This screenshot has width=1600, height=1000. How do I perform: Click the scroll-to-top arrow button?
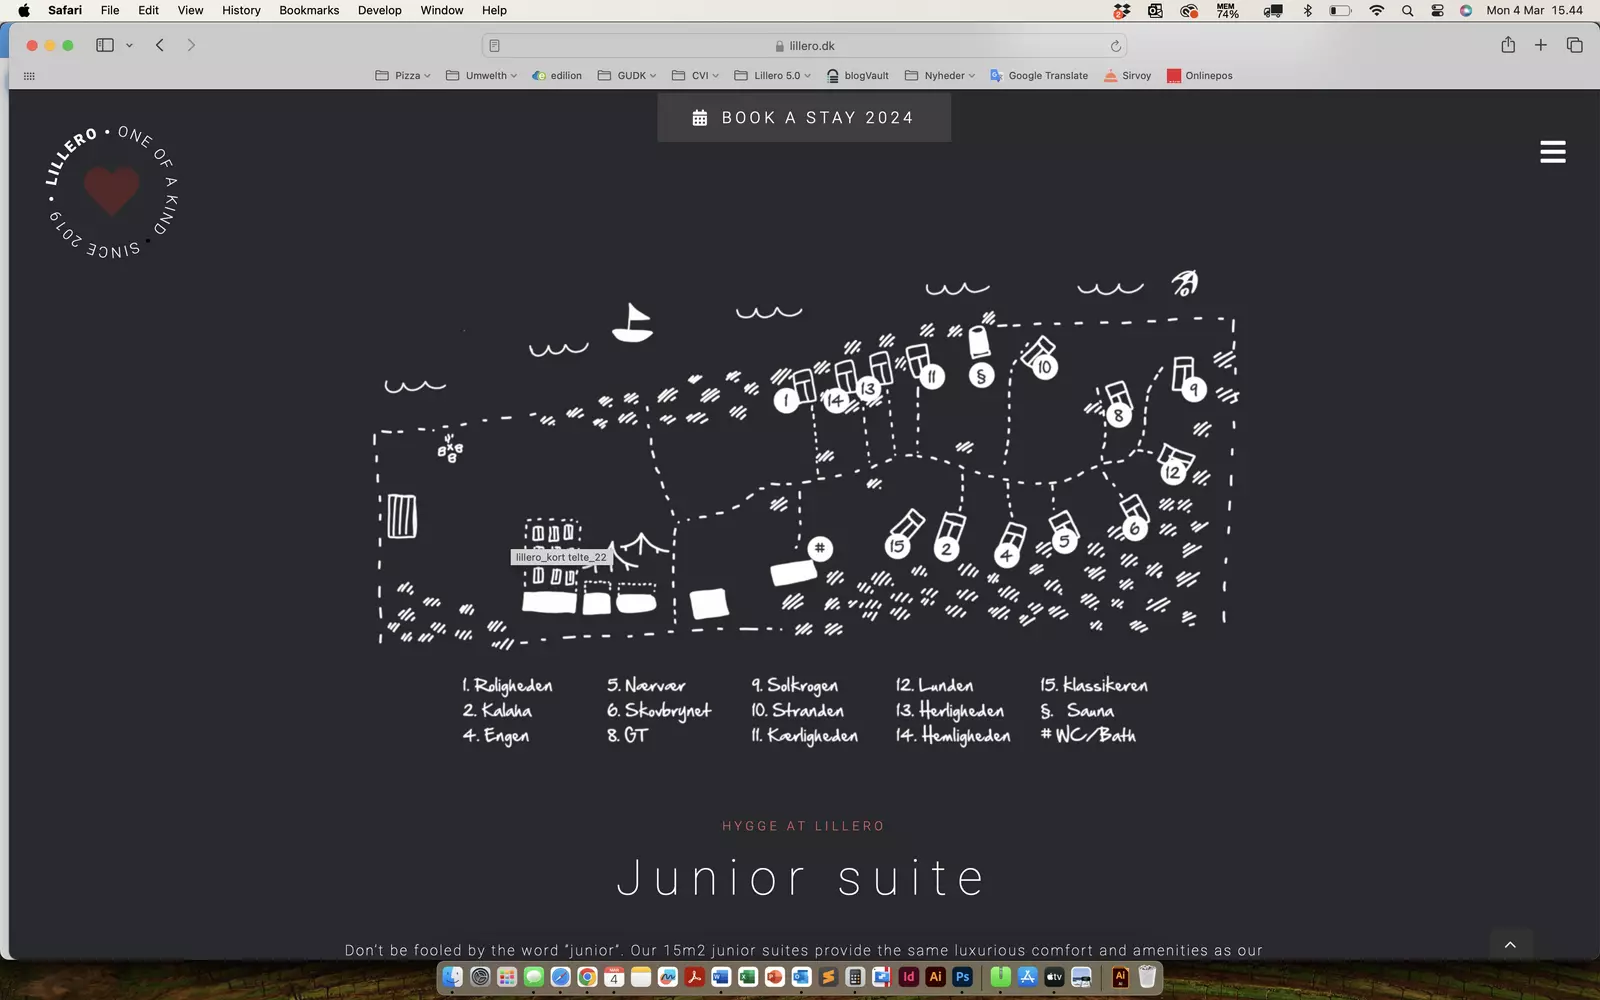point(1510,945)
